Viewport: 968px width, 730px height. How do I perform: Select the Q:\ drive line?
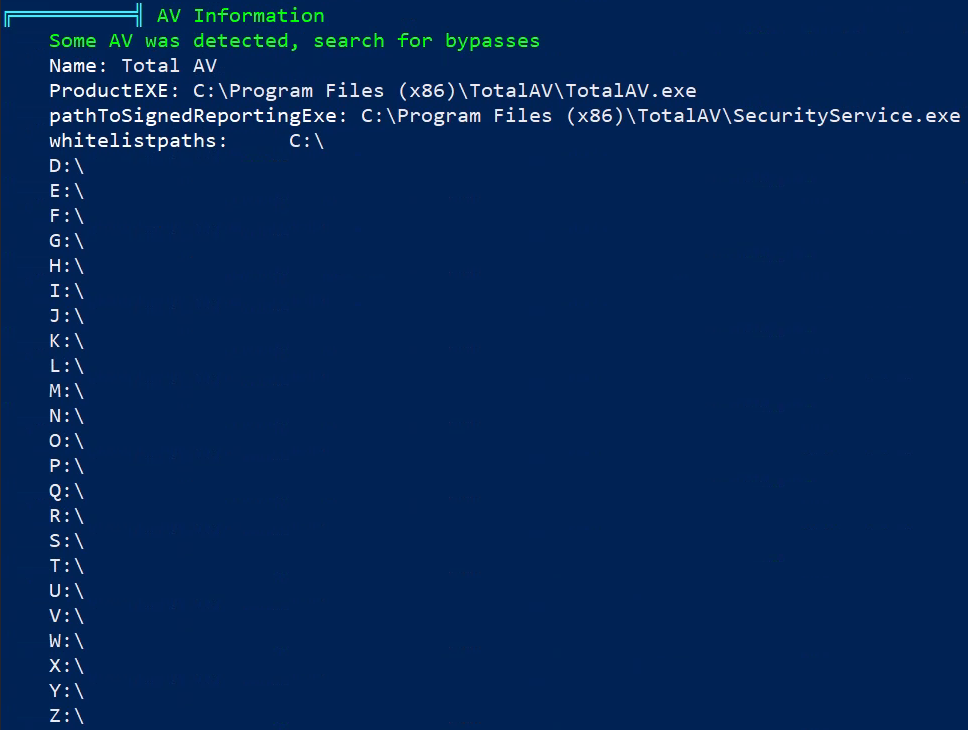(66, 491)
